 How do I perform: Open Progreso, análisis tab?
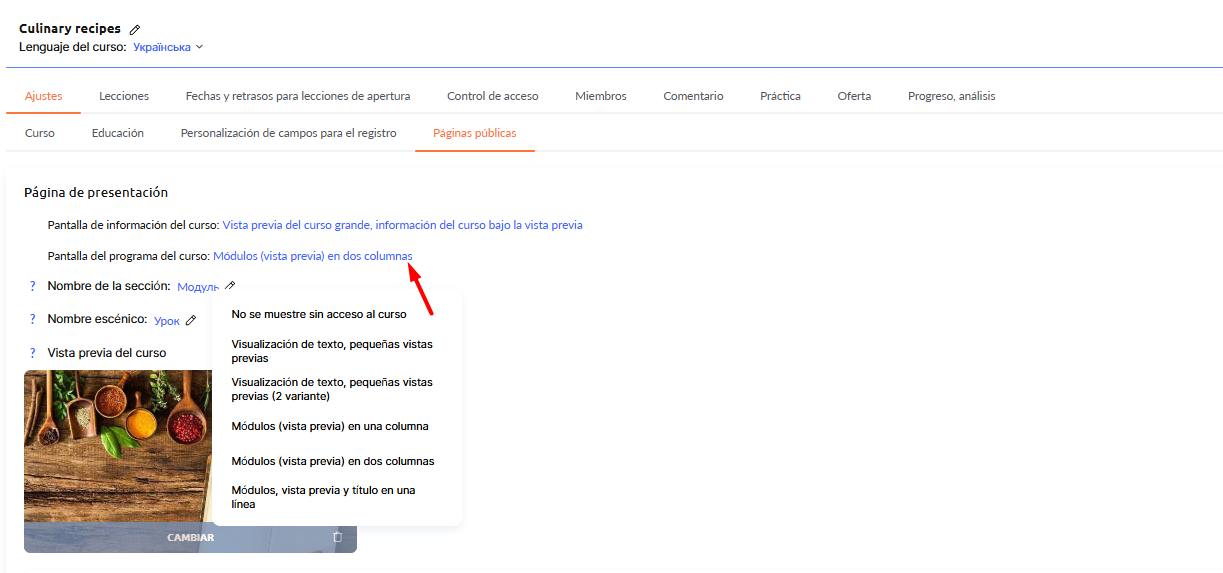point(951,96)
